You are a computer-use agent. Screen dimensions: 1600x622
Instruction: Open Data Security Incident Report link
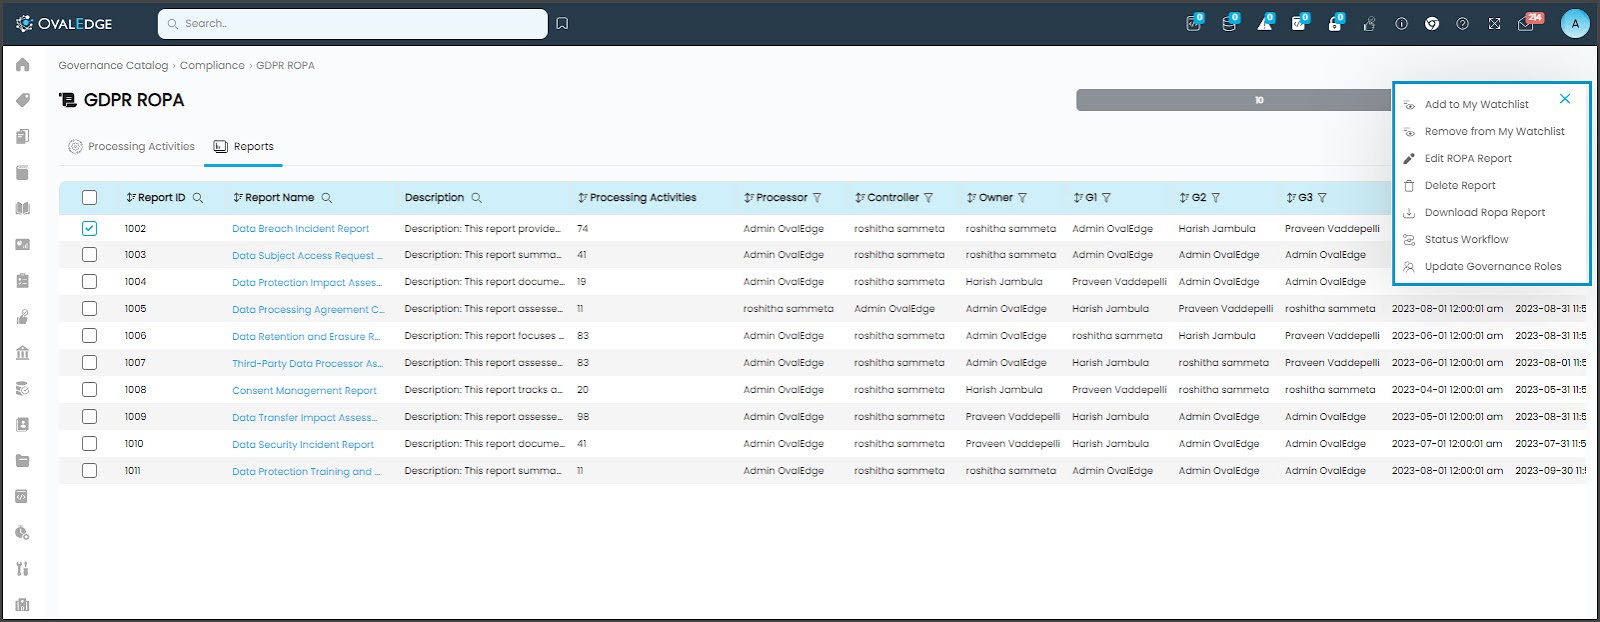[x=303, y=445]
